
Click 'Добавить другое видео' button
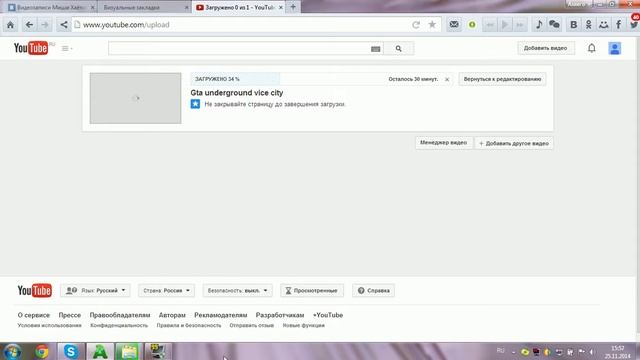[514, 143]
